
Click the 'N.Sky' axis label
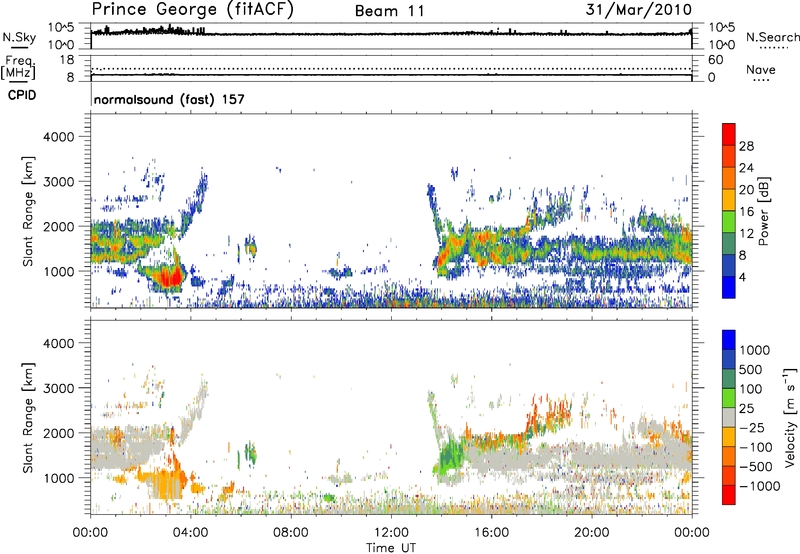pyautogui.click(x=19, y=37)
